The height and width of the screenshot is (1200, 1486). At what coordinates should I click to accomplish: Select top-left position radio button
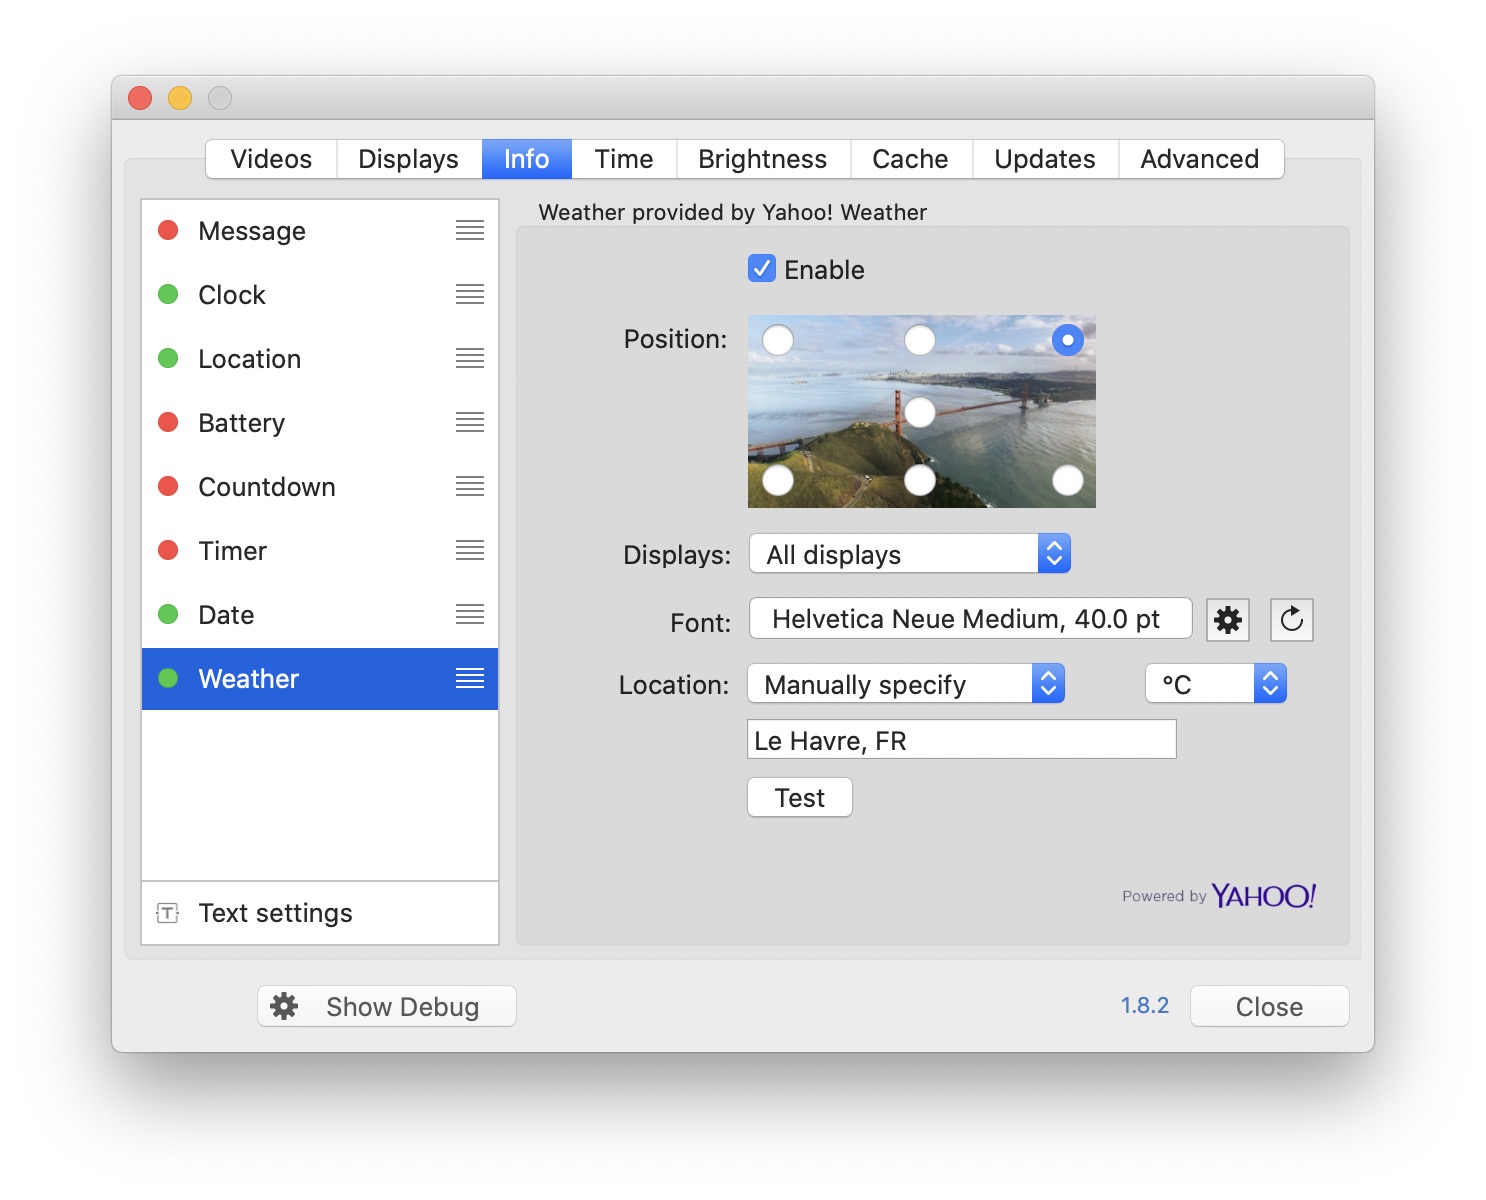[778, 340]
